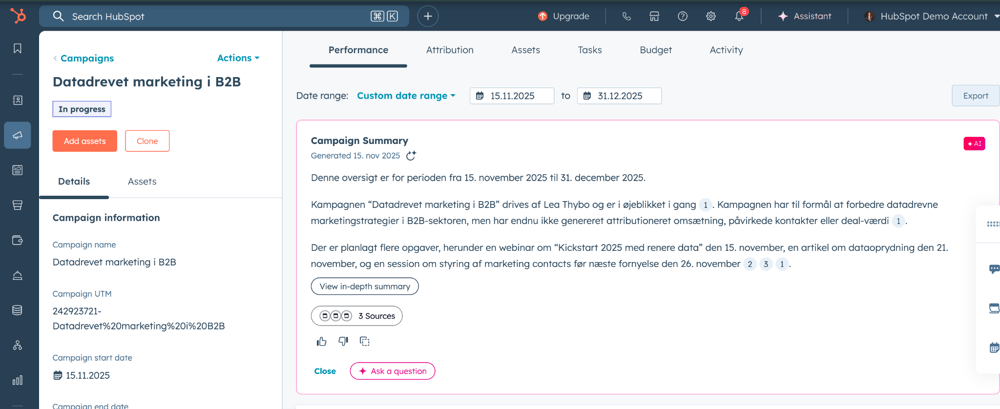Click the end date field 31.12.2025
Image resolution: width=1000 pixels, height=409 pixels.
619,96
